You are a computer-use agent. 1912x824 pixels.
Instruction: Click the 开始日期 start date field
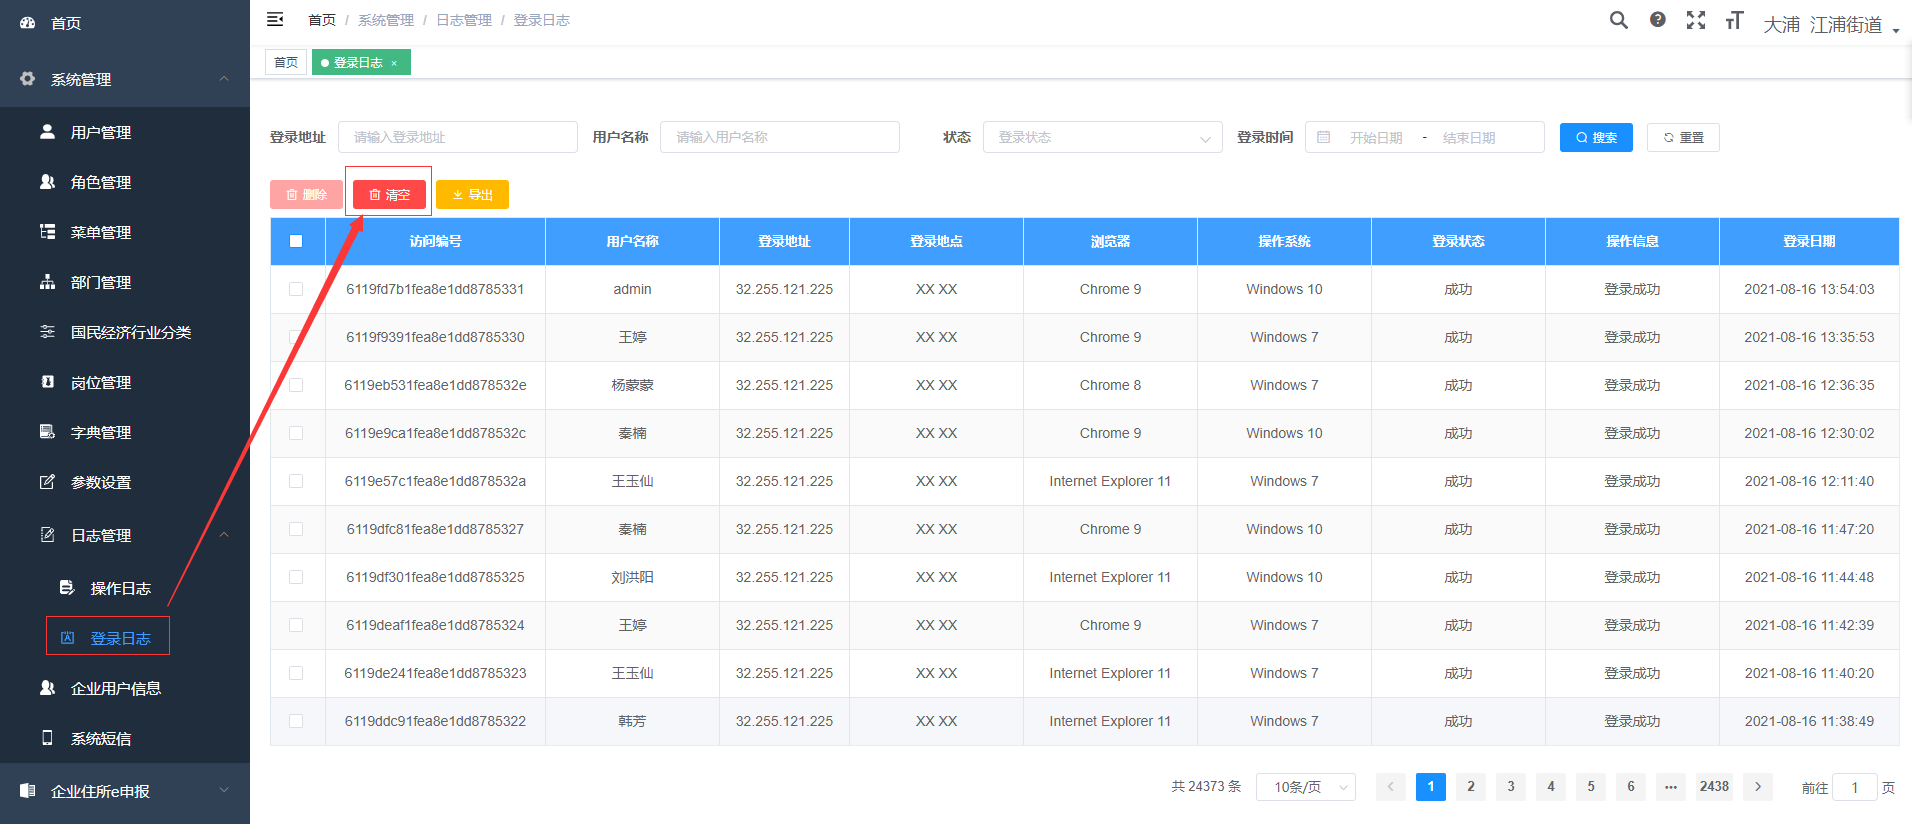[1376, 138]
